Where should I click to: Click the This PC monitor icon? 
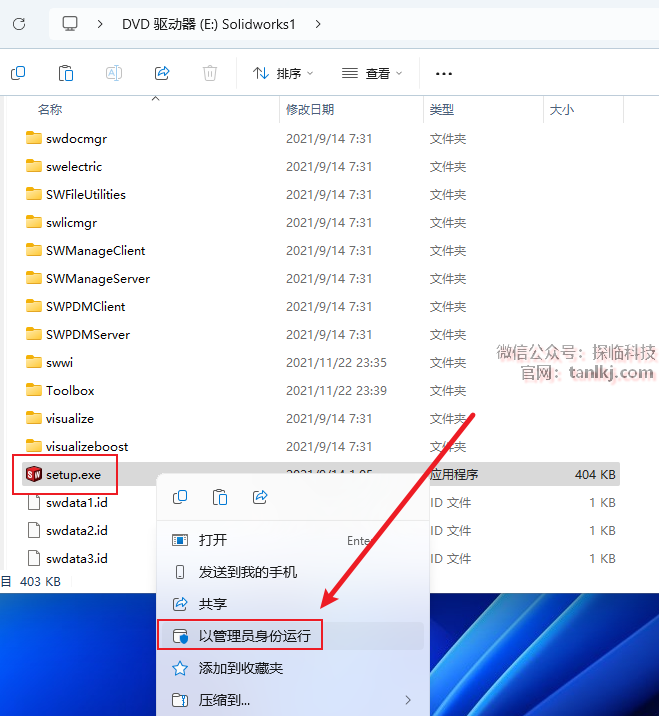point(70,24)
